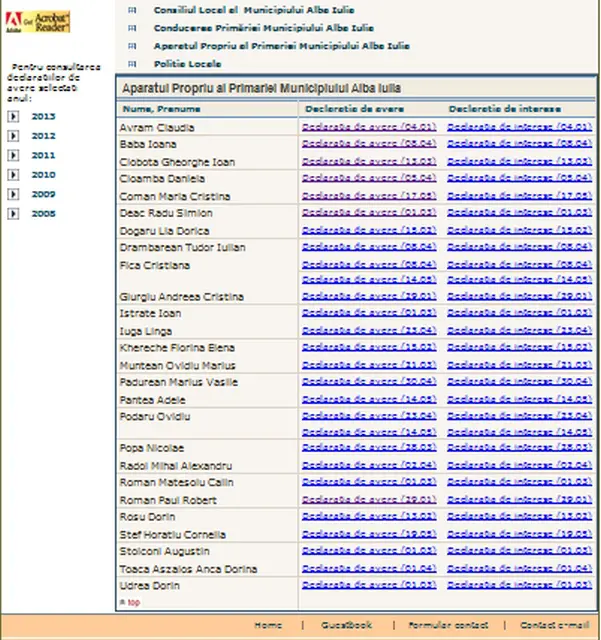This screenshot has width=601, height=640.
Task: Select year 2011 declarations
Action: click(x=43, y=156)
